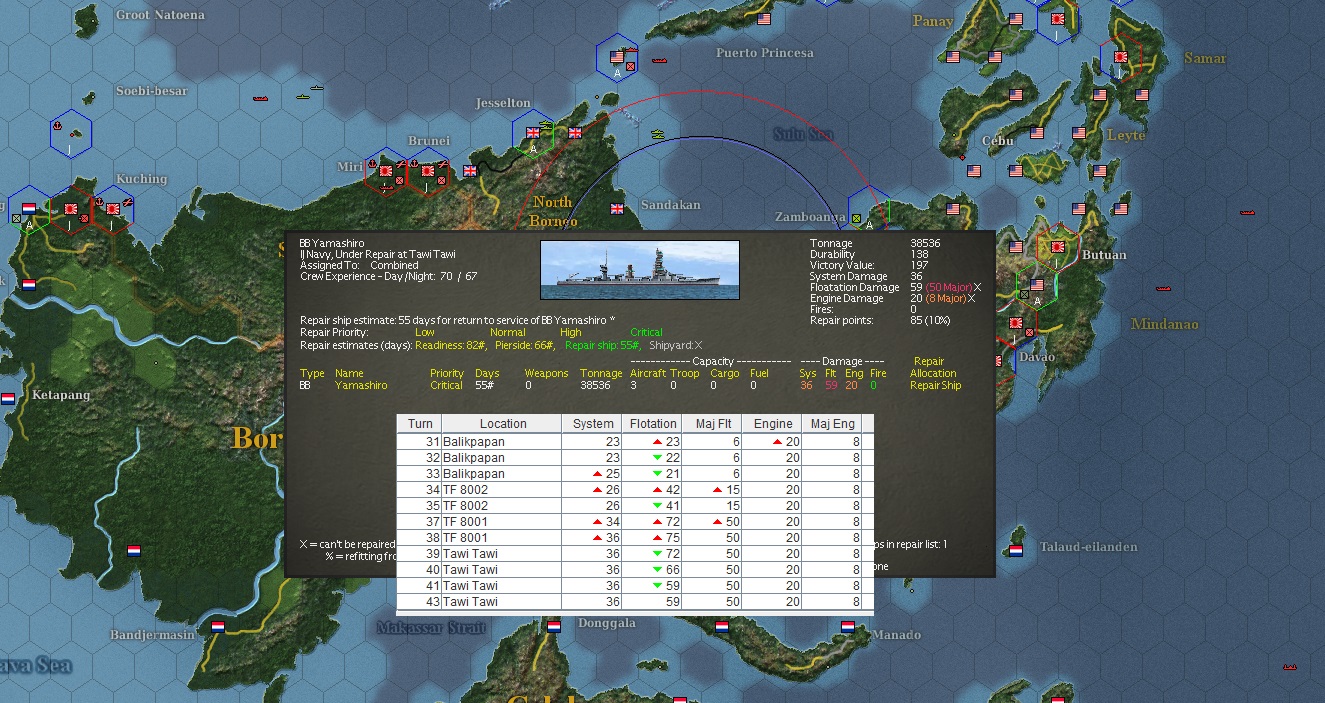
Task: Sort ship list by Weapons column
Action: coord(546,373)
